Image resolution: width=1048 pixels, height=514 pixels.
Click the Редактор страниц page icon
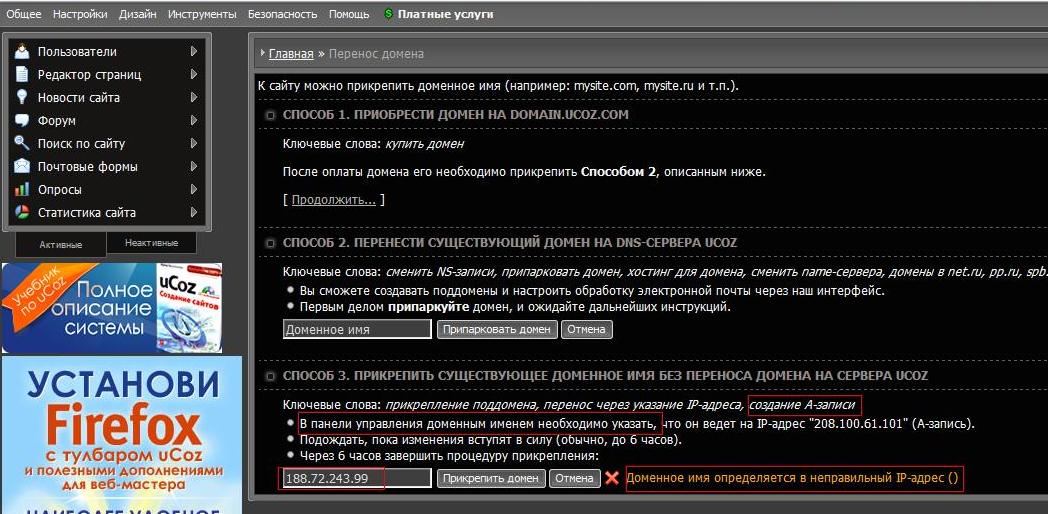23,74
